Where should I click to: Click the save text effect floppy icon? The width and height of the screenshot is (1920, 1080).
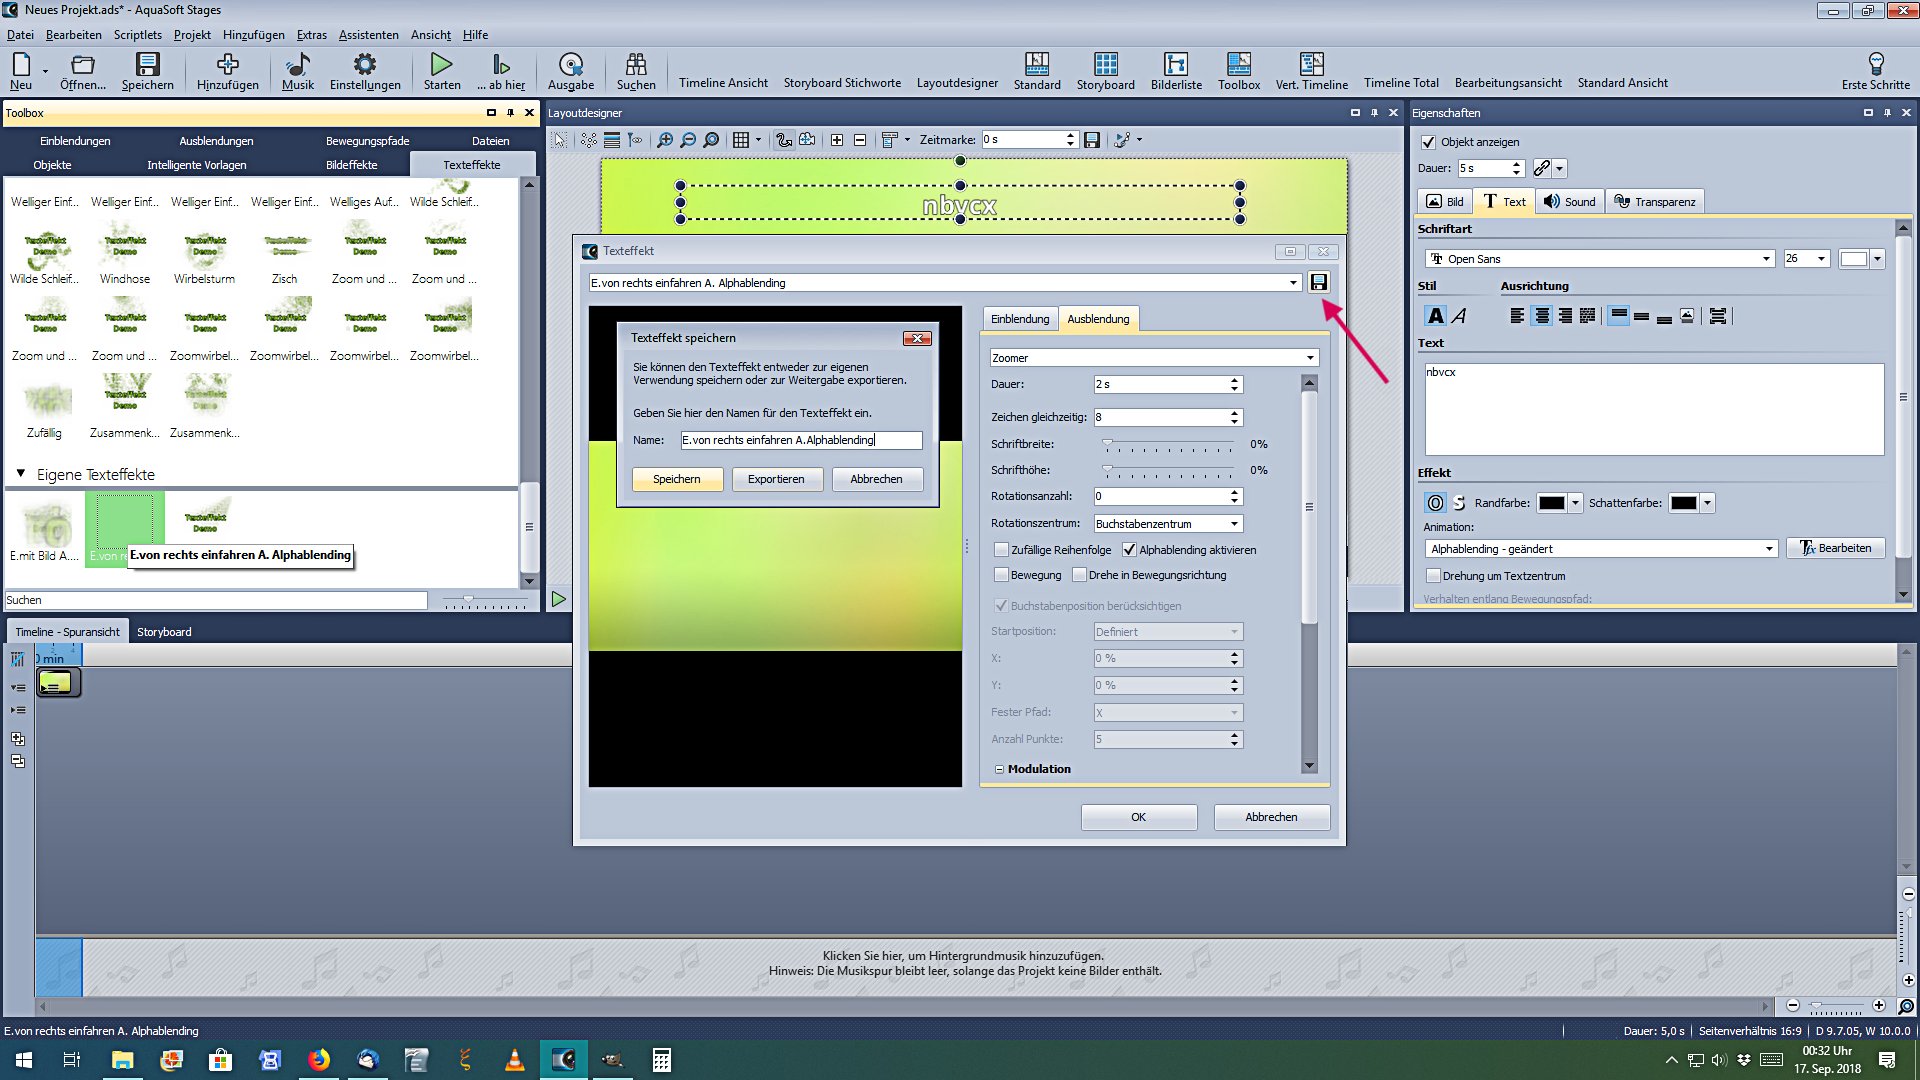click(1319, 282)
